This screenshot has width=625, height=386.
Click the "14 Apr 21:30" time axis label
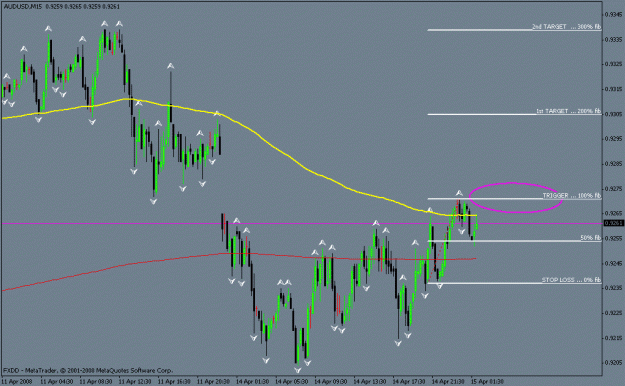pyautogui.click(x=448, y=382)
